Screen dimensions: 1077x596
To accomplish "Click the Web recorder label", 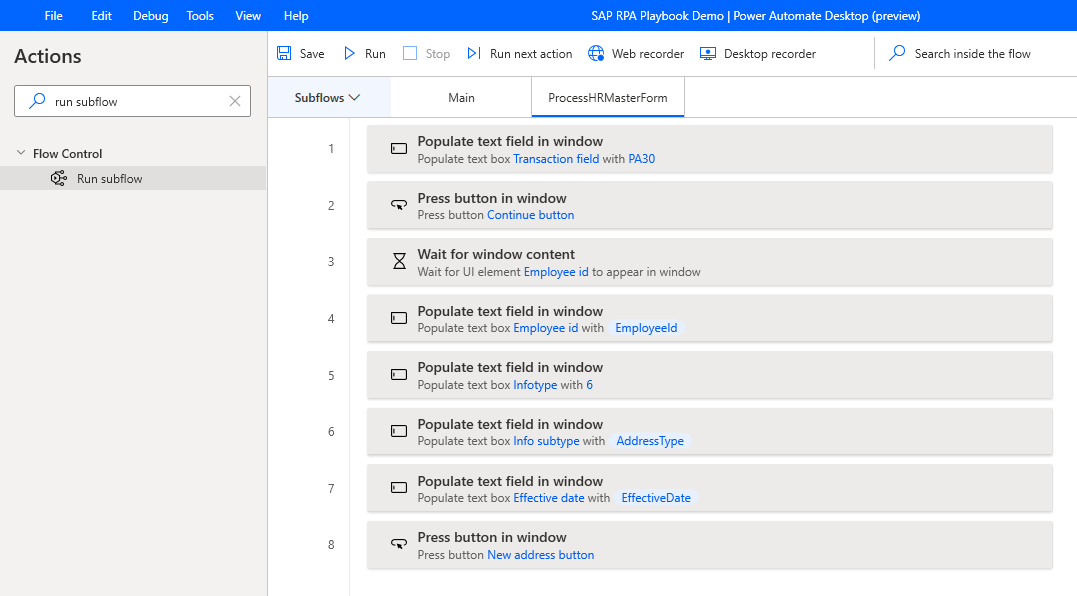I will [648, 54].
